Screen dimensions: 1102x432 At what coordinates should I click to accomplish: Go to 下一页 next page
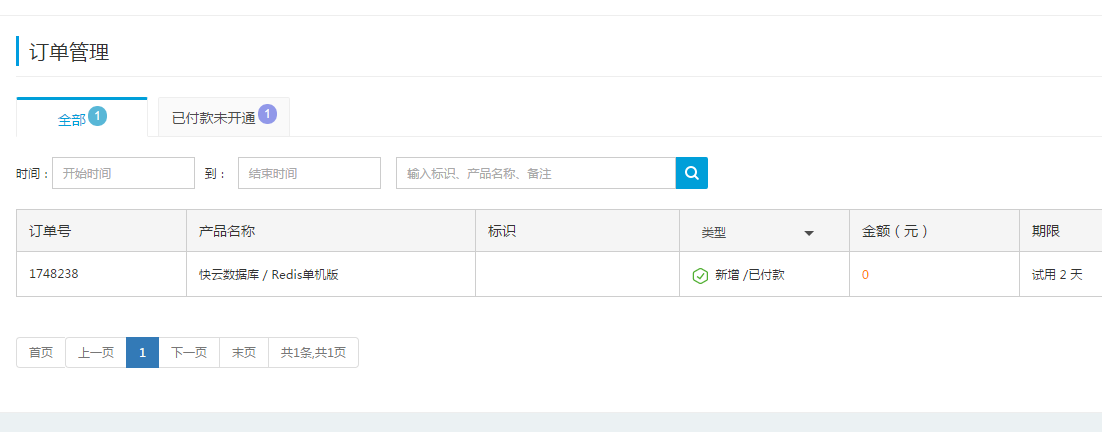(x=189, y=352)
